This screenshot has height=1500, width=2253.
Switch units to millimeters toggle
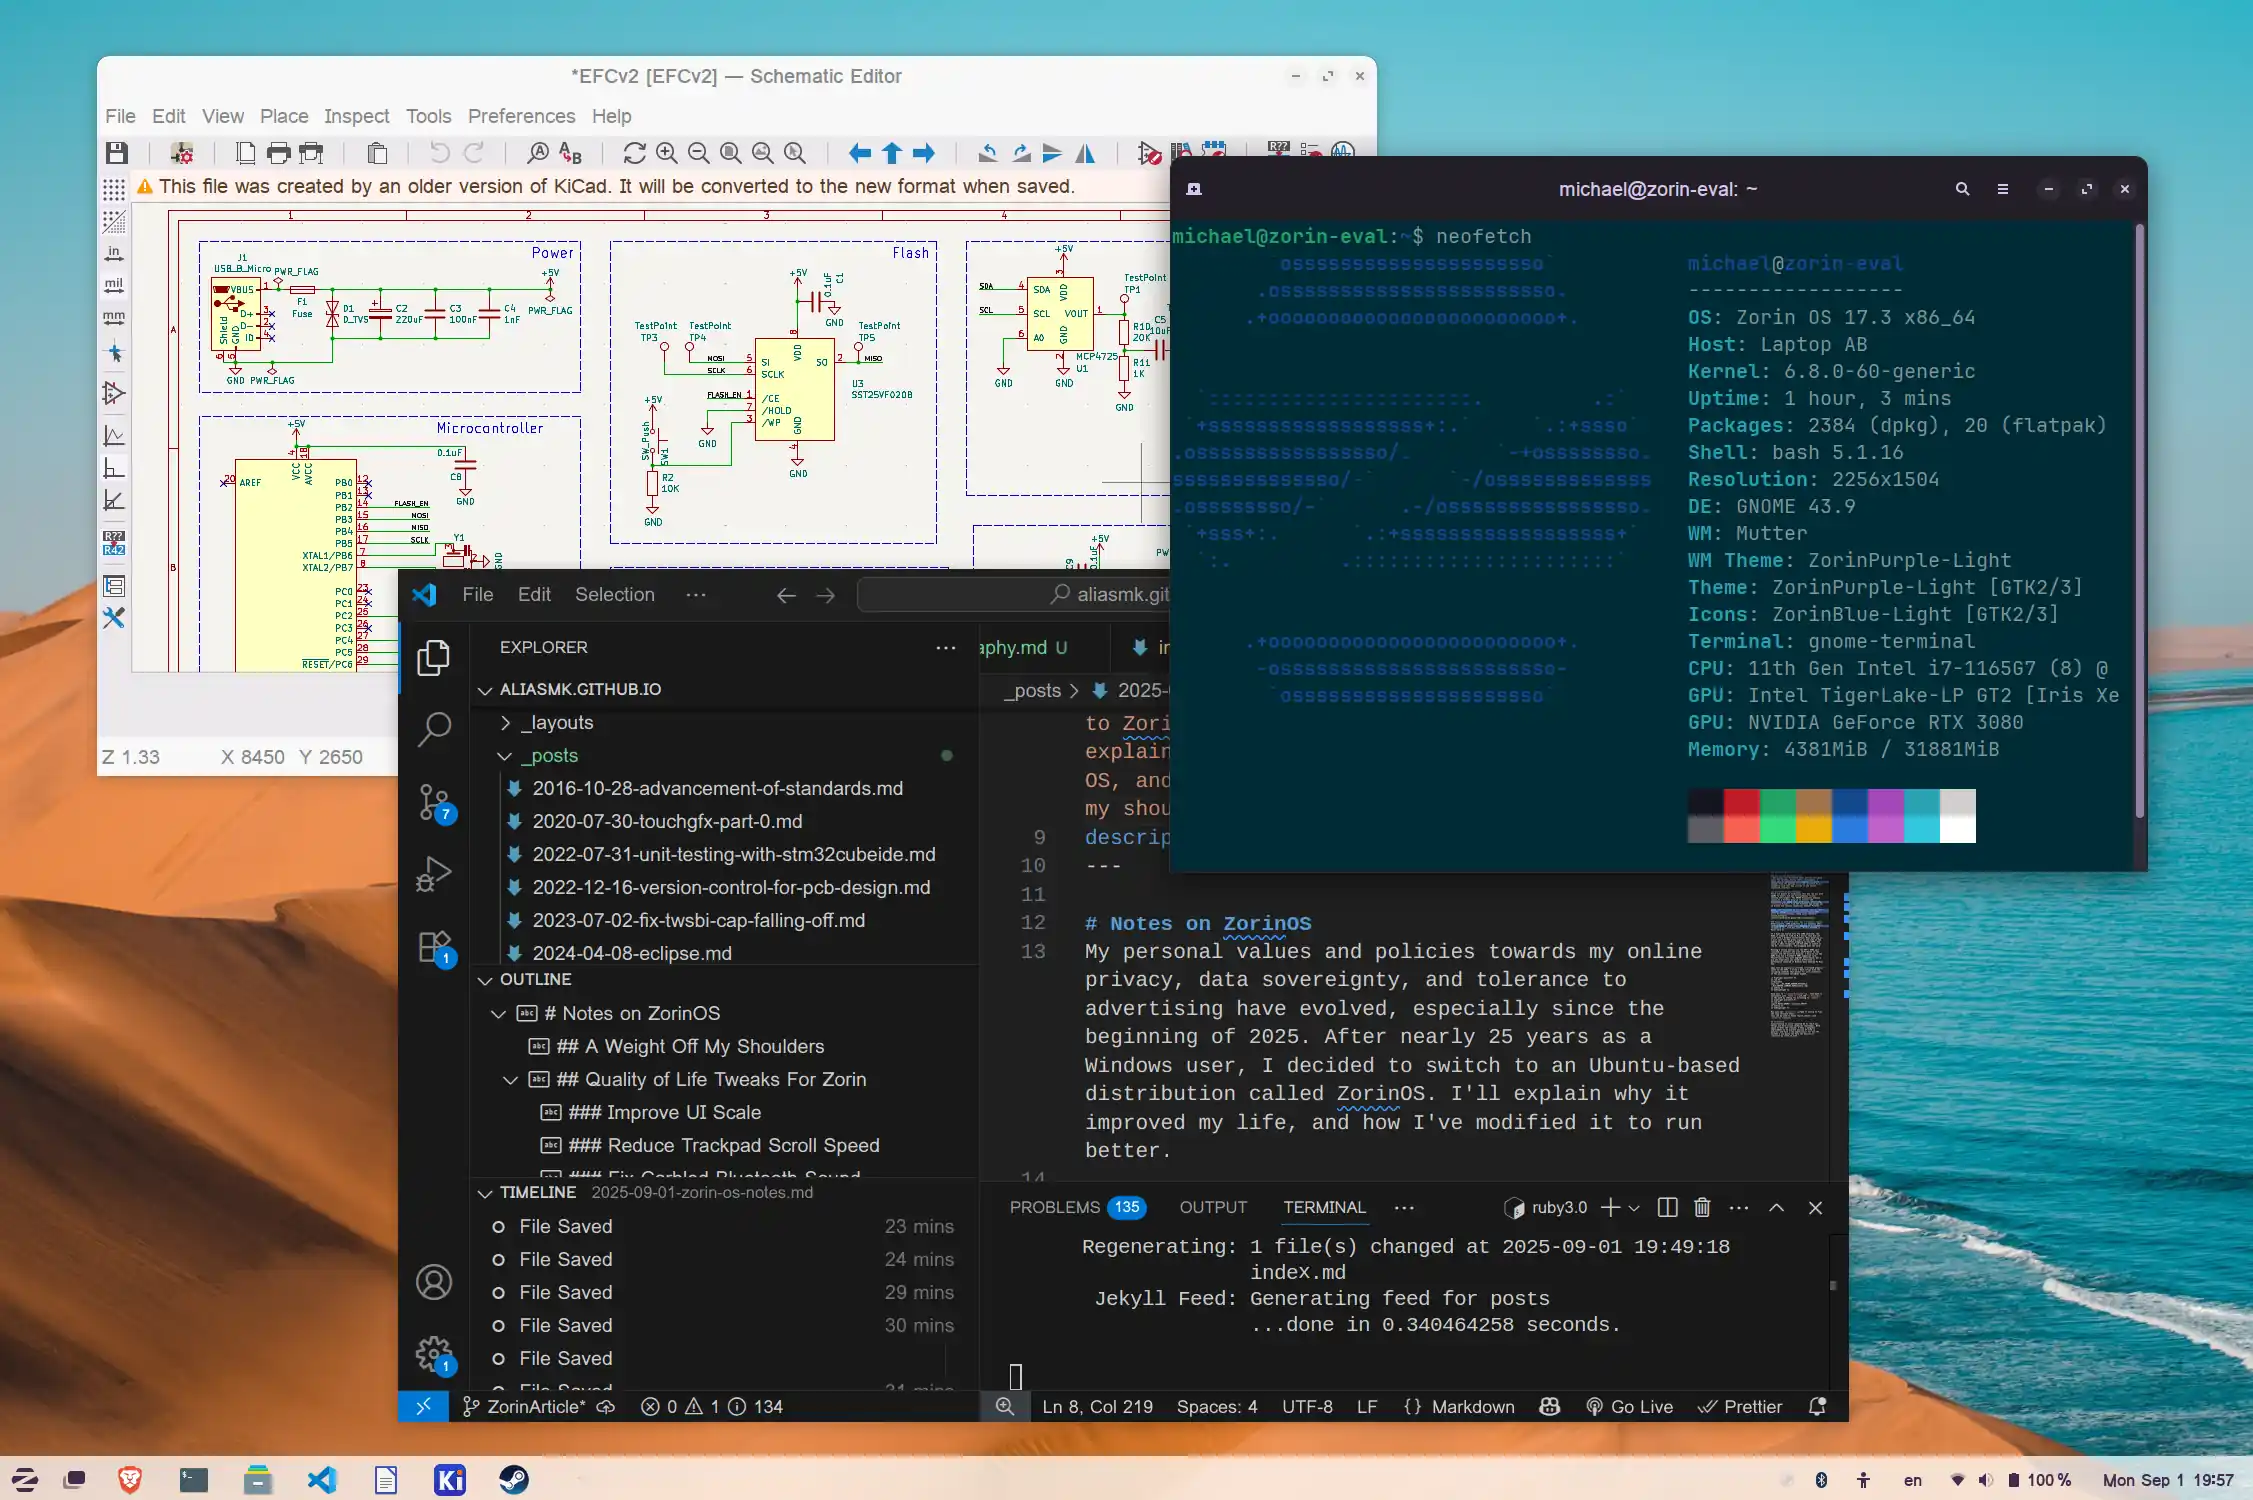(114, 318)
